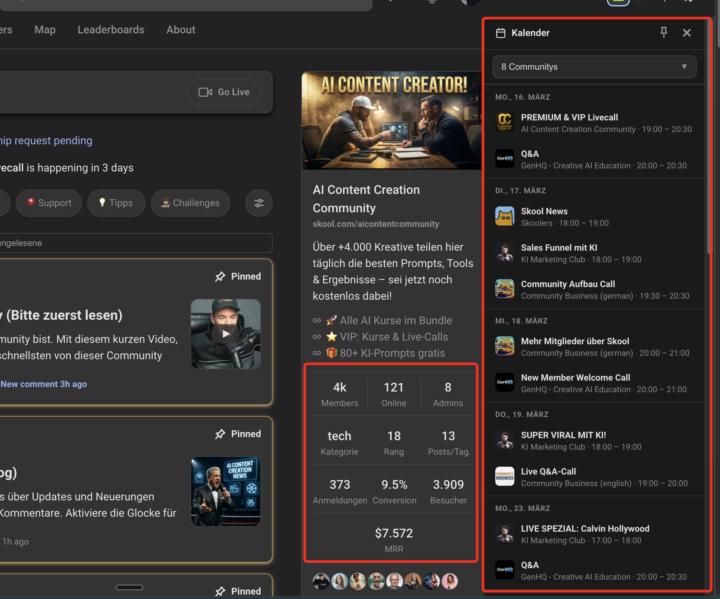Open Sales Funnel mit KI event
The width and height of the screenshot is (720, 599).
594,253
